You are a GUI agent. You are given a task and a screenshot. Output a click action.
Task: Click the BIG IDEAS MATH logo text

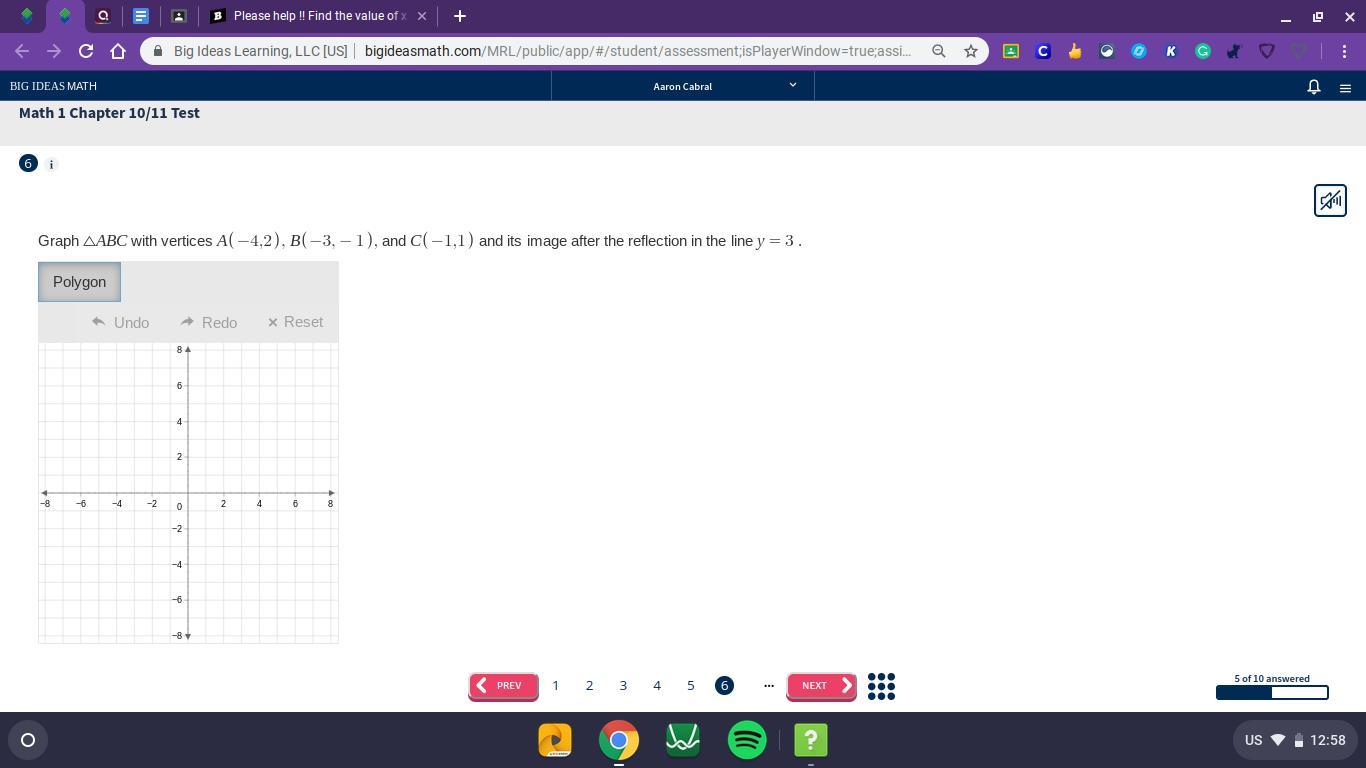tap(53, 86)
